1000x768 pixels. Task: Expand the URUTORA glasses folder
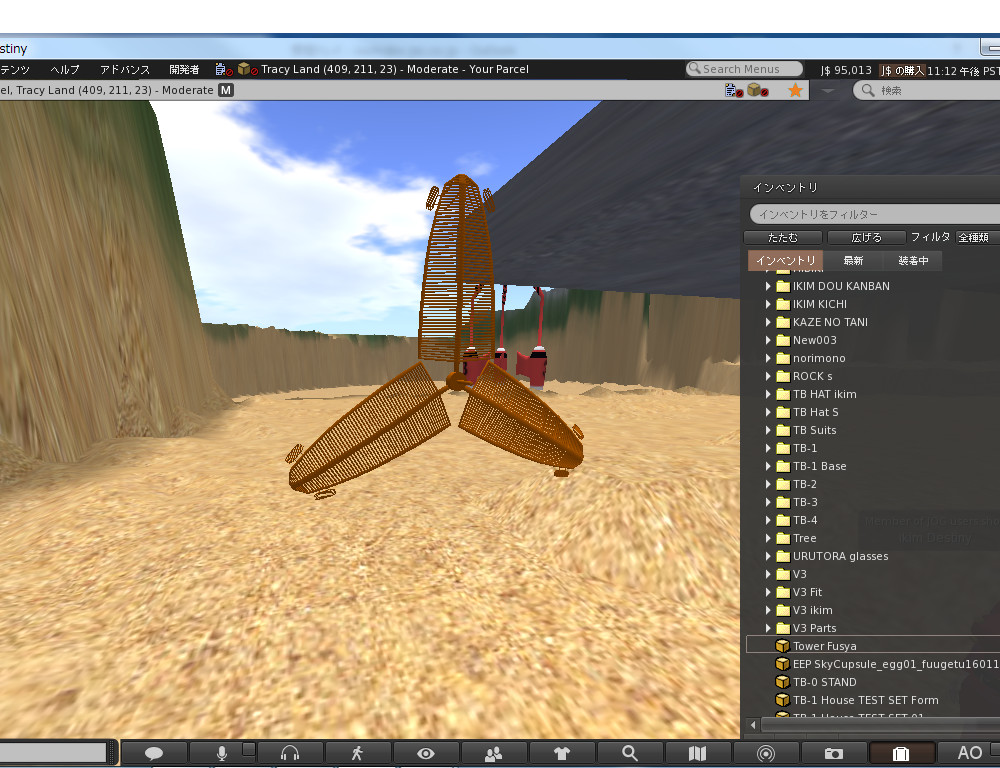(768, 556)
